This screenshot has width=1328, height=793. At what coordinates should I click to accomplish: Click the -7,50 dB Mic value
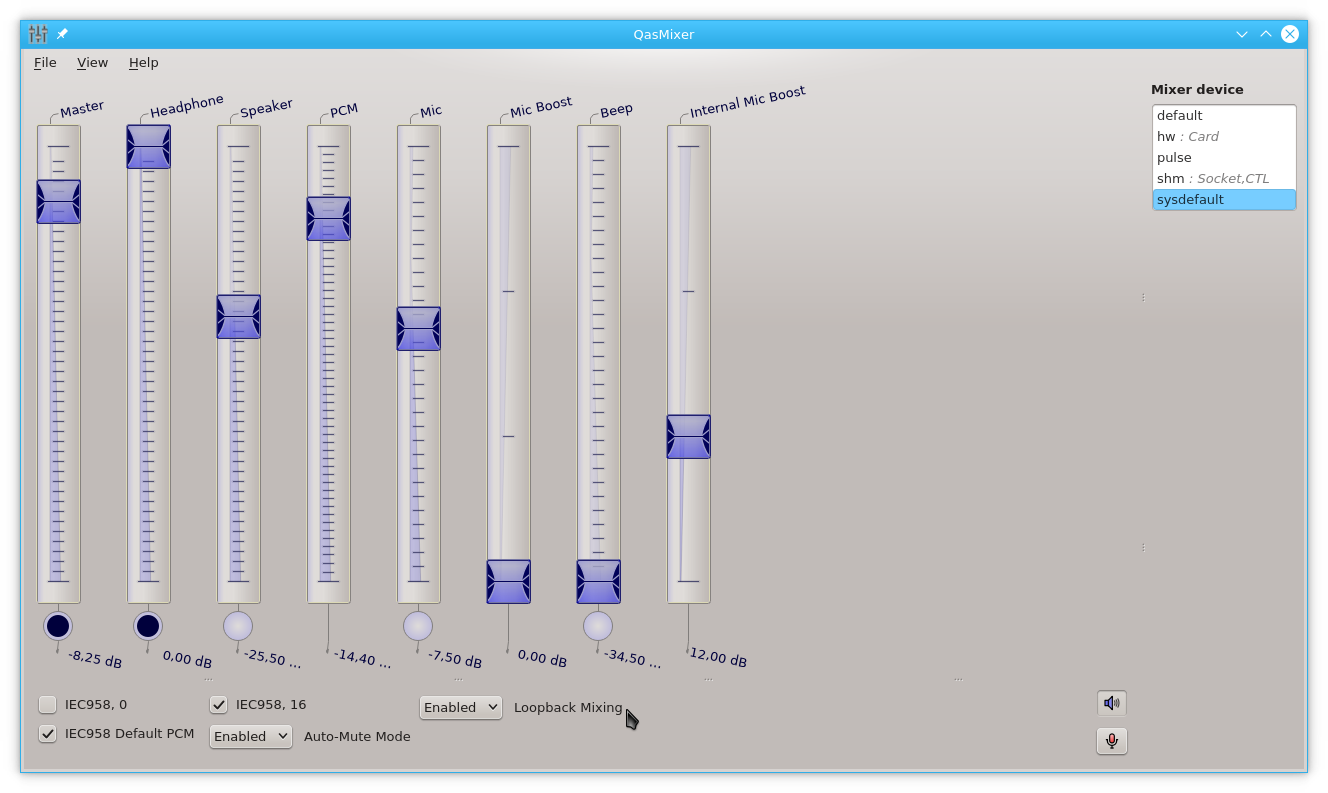[x=455, y=659]
